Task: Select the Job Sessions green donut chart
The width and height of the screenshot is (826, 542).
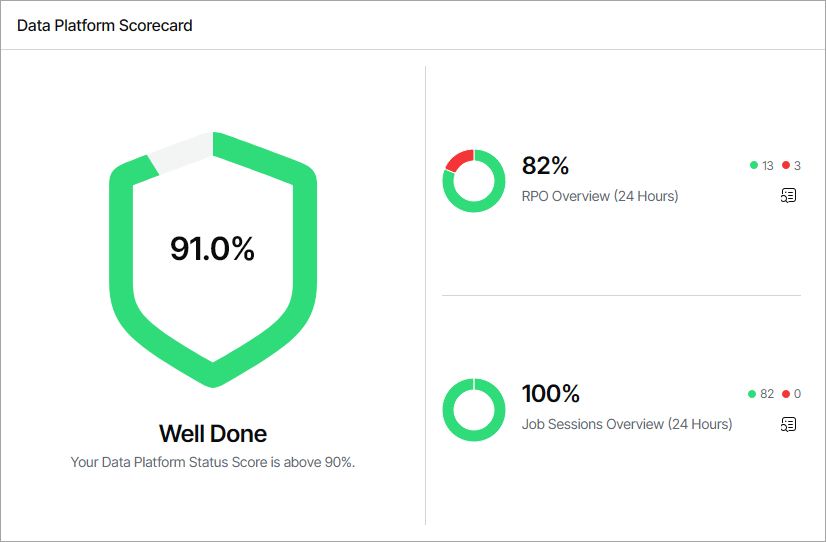Action: (474, 409)
